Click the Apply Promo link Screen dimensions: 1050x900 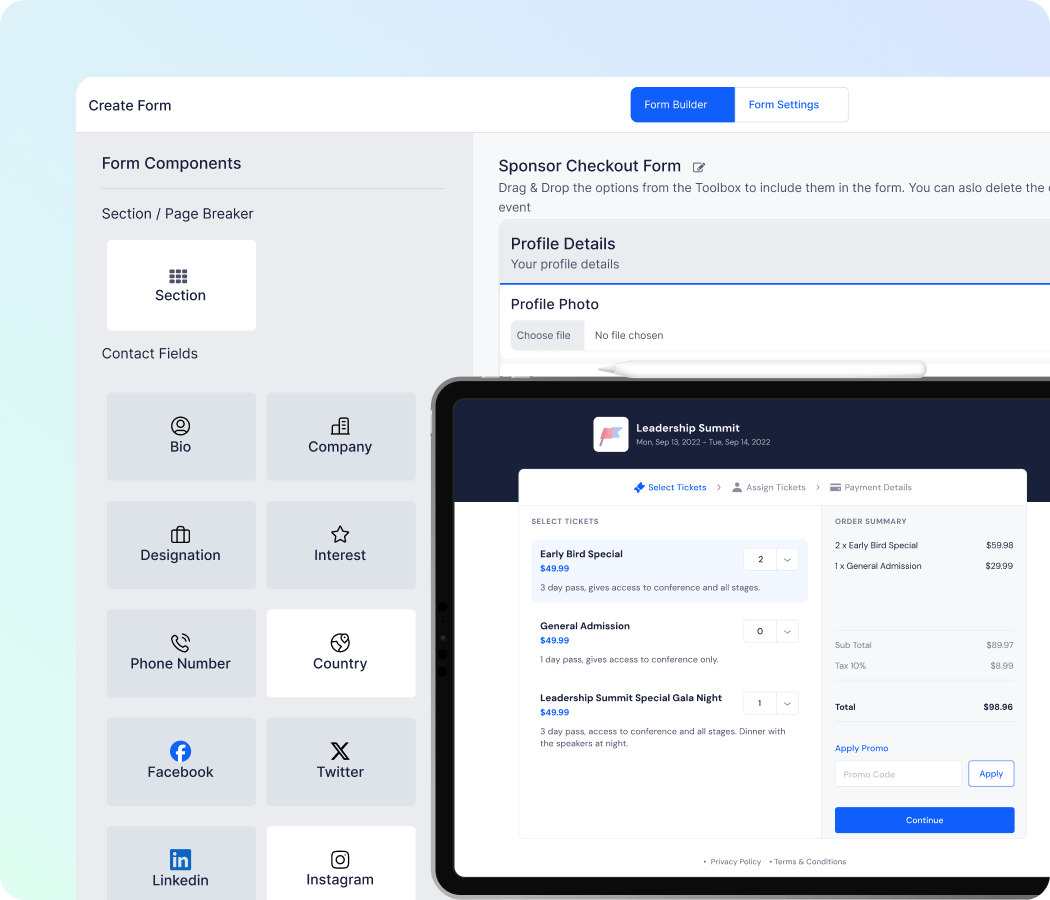pyautogui.click(x=861, y=749)
